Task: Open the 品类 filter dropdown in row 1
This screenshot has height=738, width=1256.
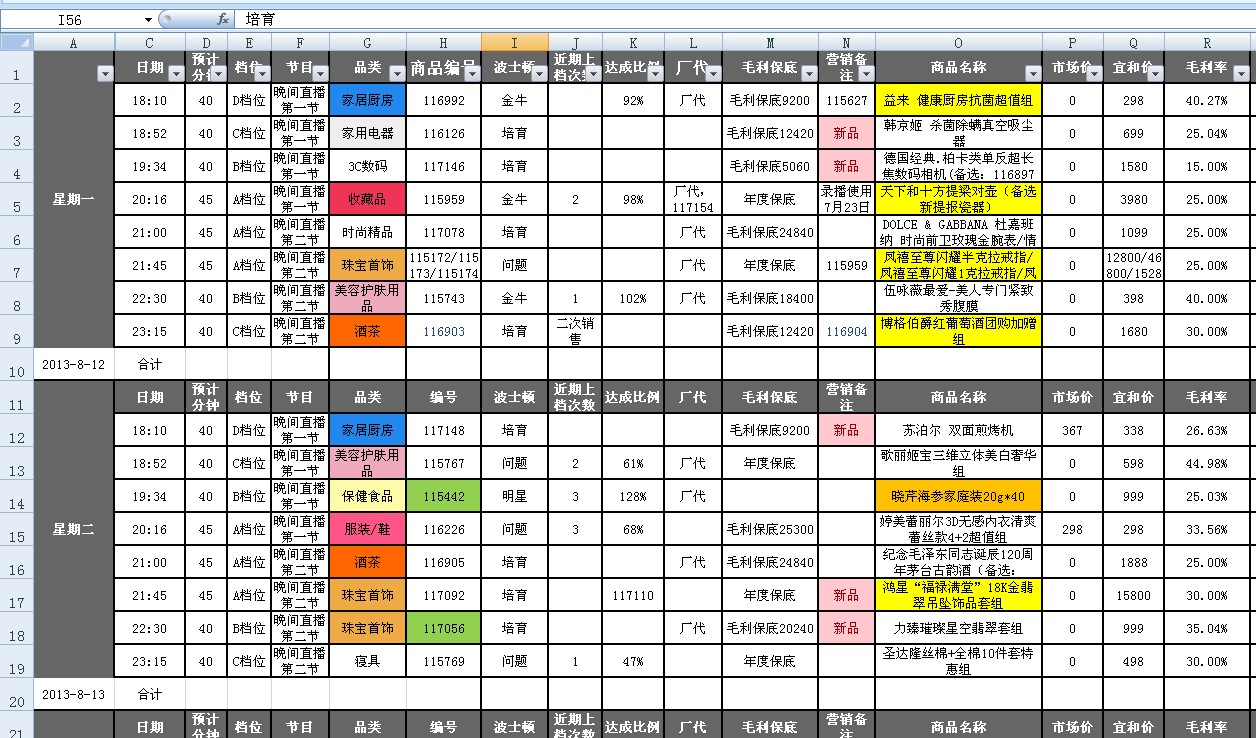Action: tap(396, 74)
